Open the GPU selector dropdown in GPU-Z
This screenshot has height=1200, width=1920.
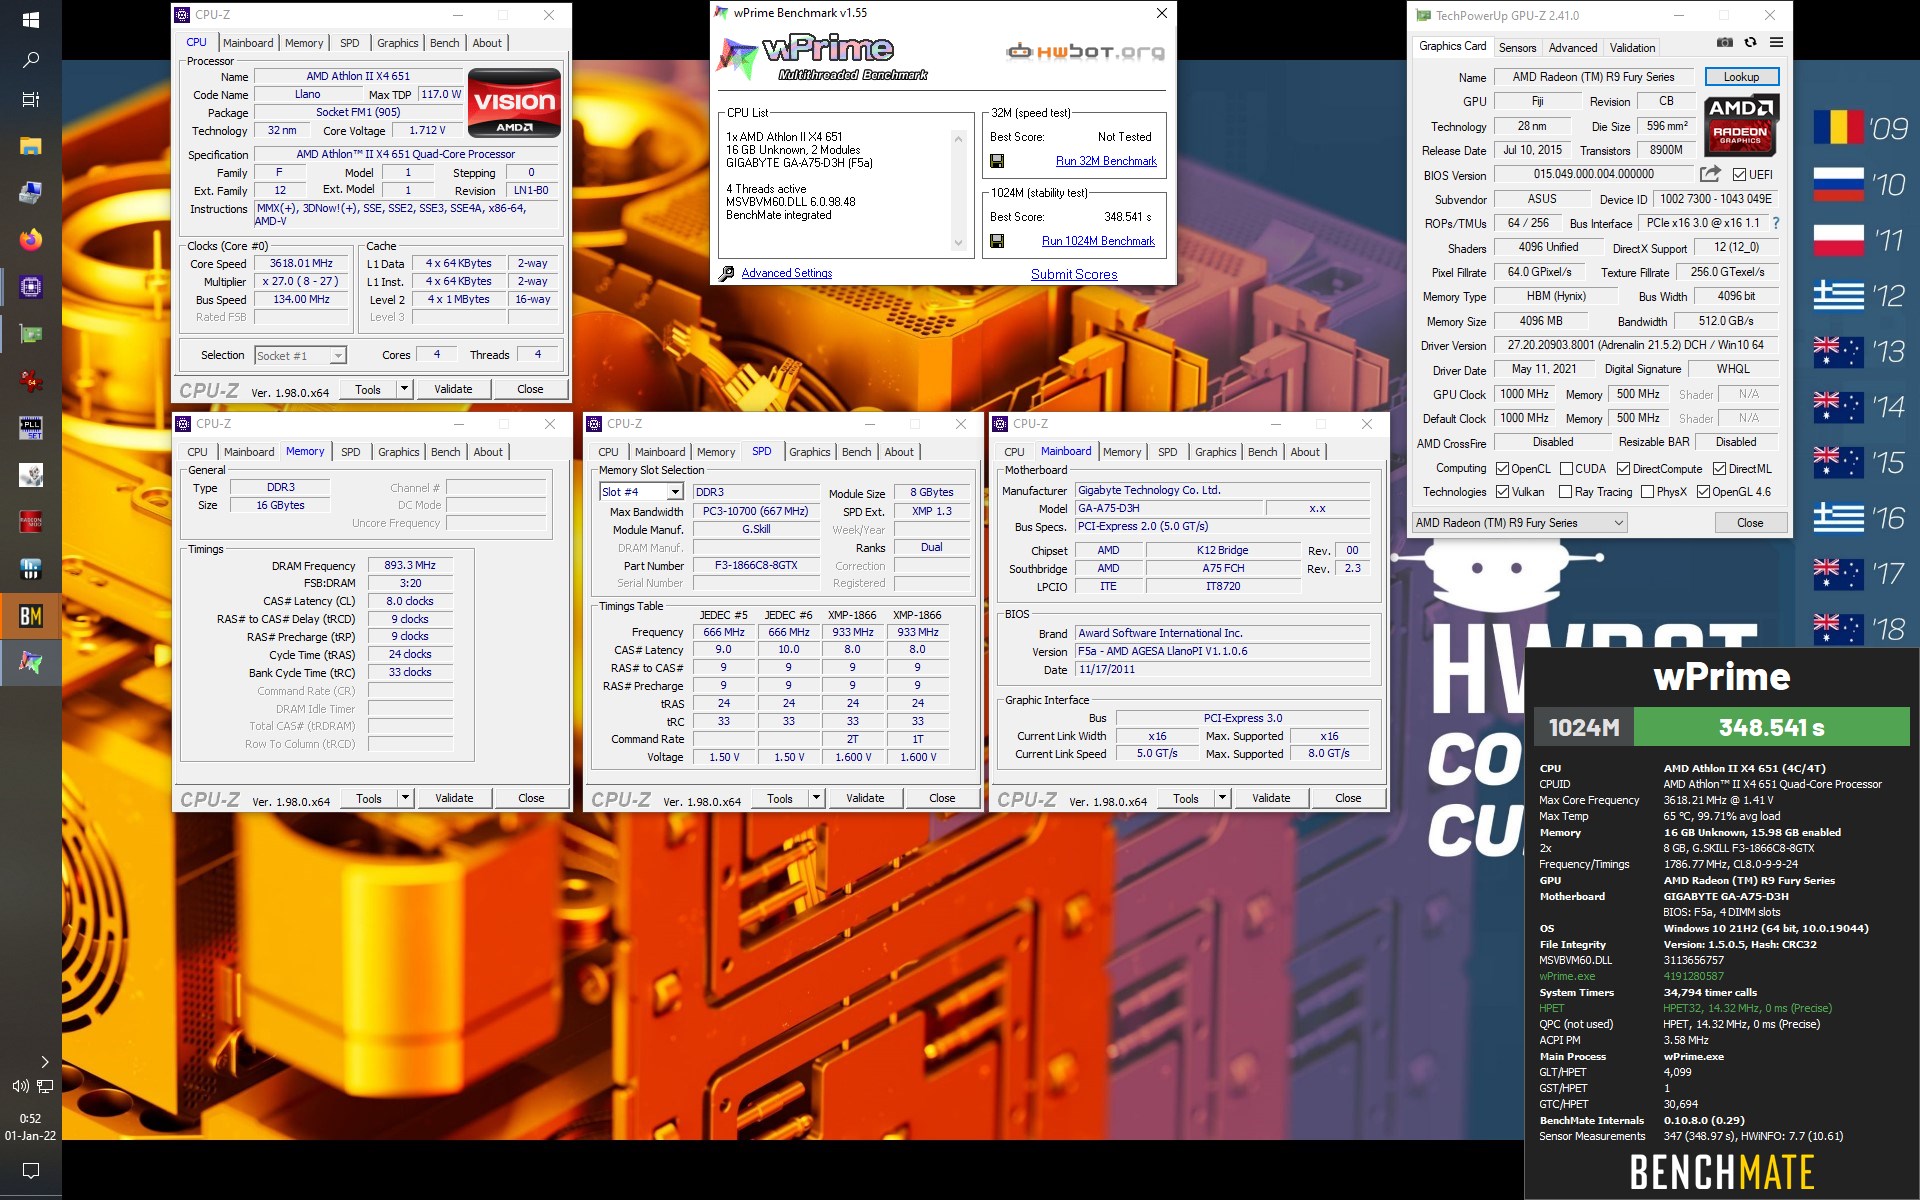tap(1519, 523)
